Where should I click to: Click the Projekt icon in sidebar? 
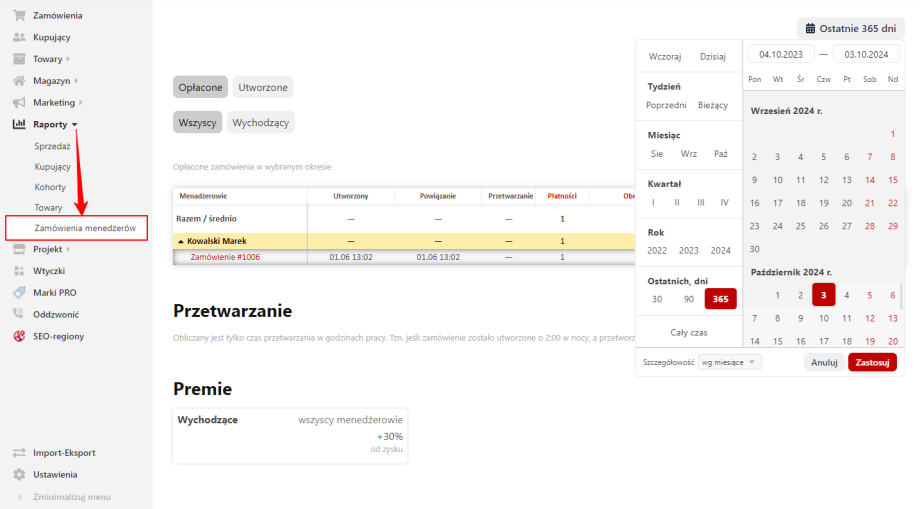tap(19, 249)
